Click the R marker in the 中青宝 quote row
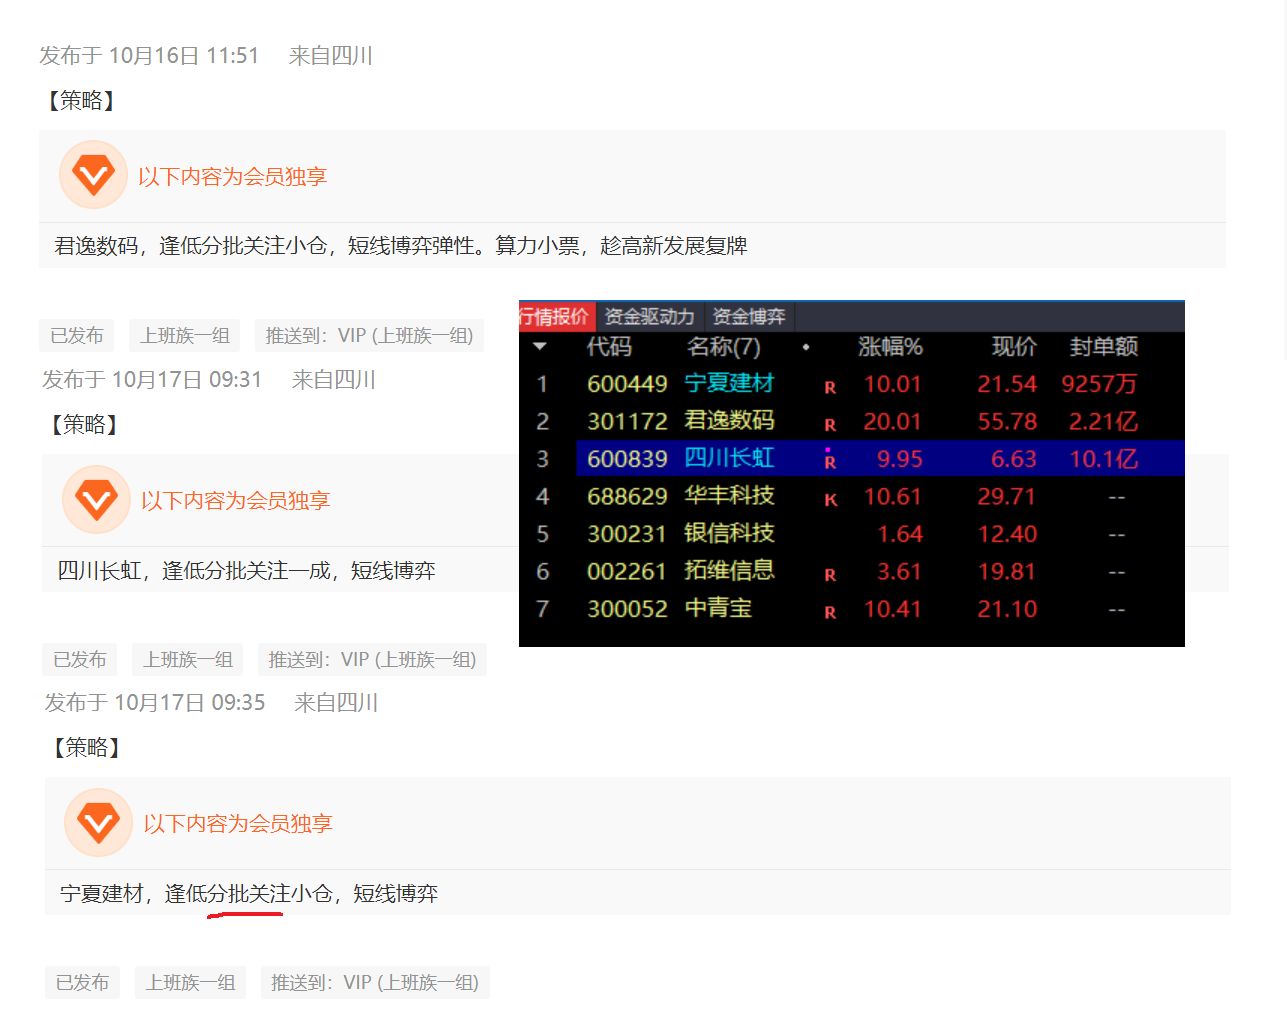This screenshot has width=1287, height=1017. point(830,612)
